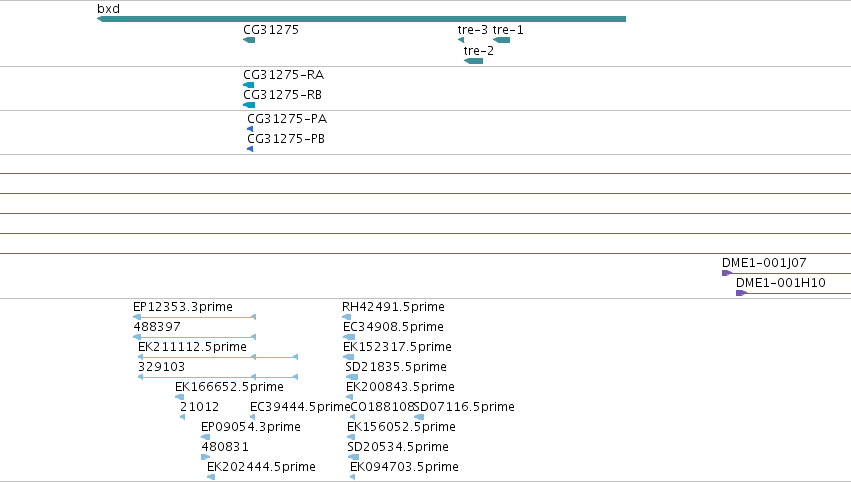
Task: Open the DME1-001J07 feature label
Action: [764, 263]
